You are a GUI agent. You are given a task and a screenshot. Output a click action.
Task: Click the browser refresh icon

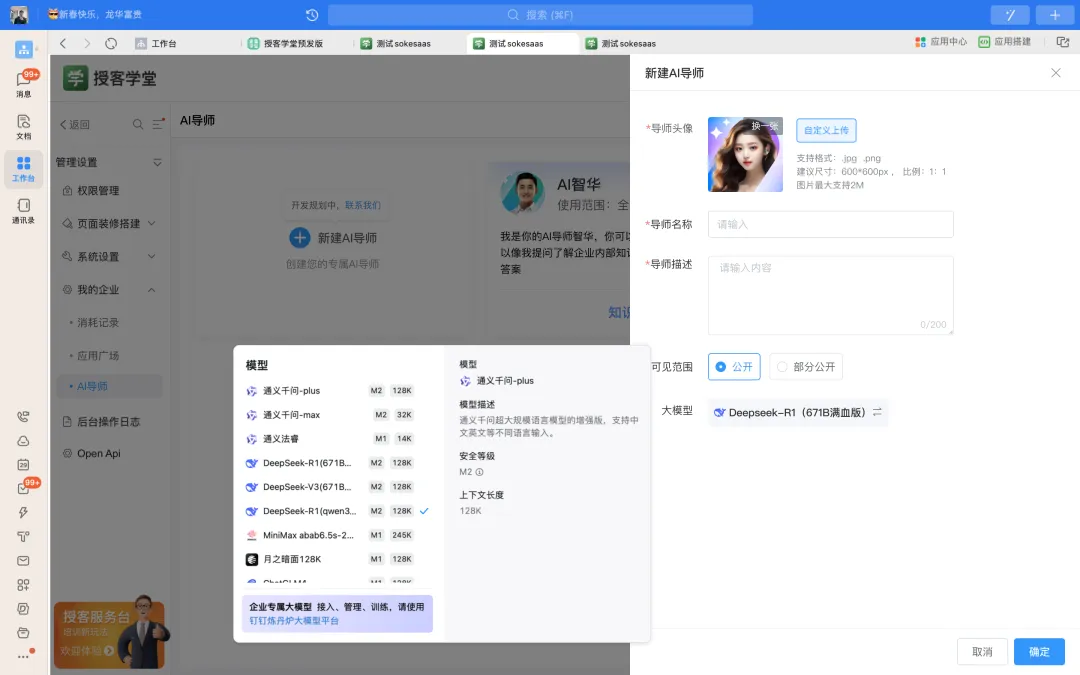point(111,43)
